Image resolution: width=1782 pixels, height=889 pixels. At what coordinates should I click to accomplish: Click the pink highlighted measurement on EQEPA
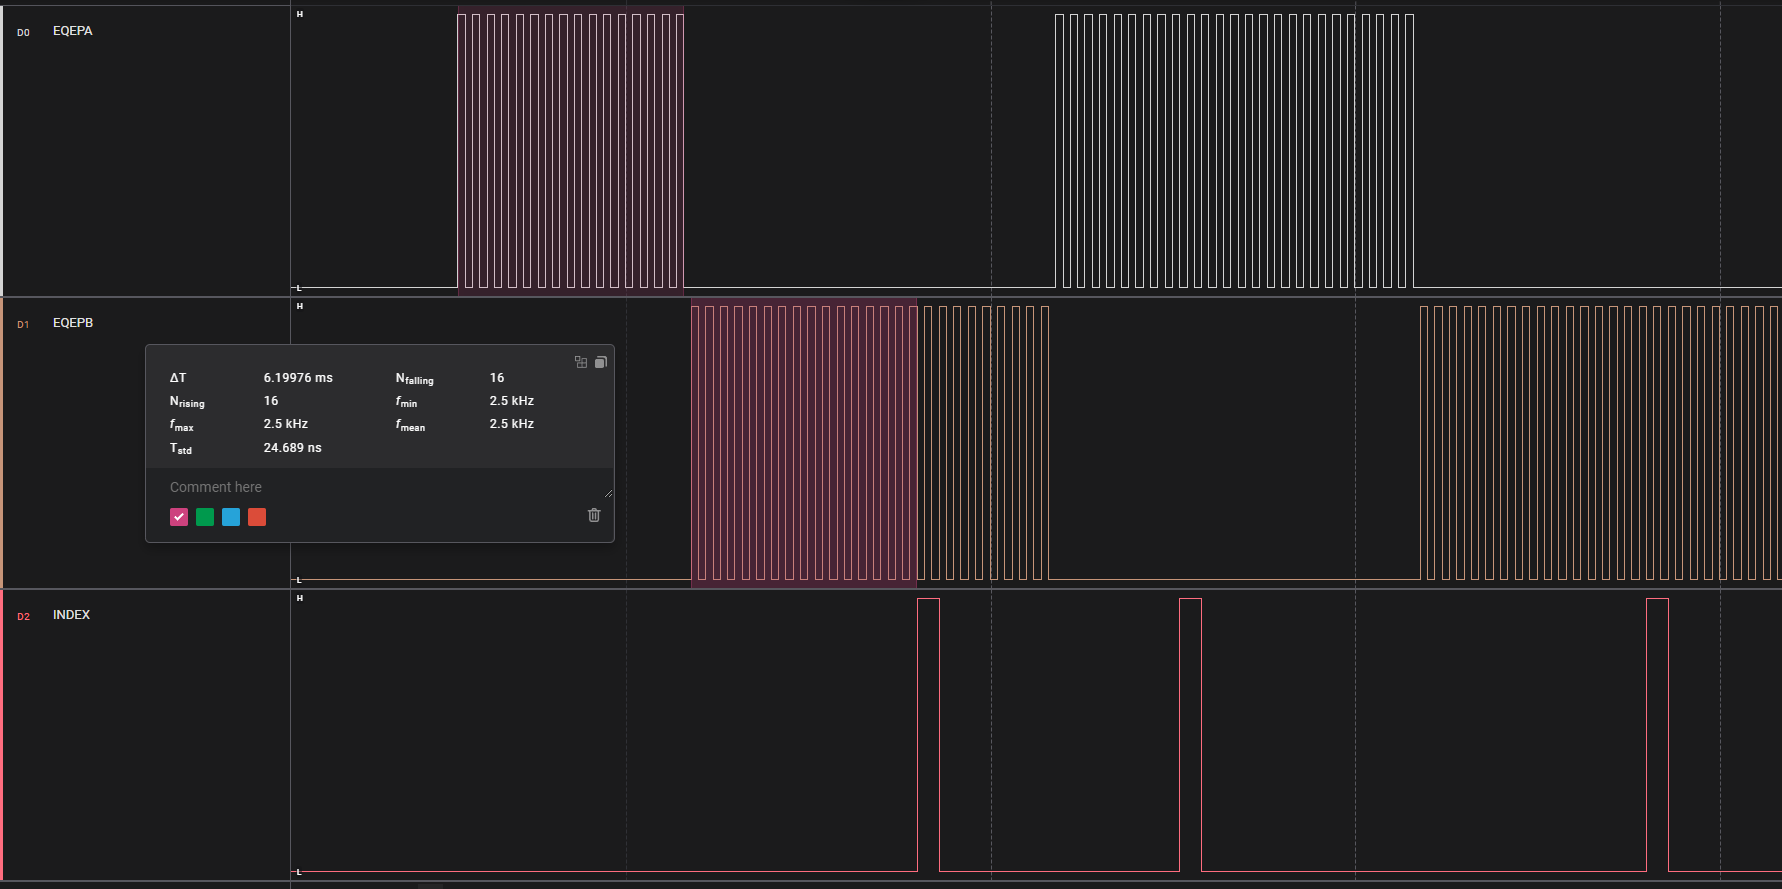coord(570,150)
